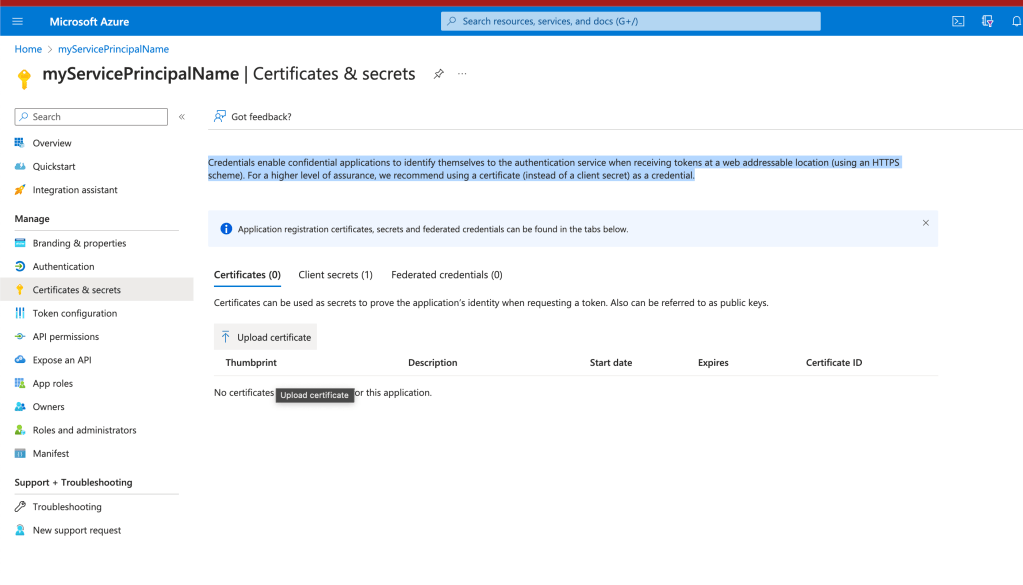This screenshot has height=585, width=1023.
Task: Collapse the left sidebar with double chevron
Action: coord(182,117)
